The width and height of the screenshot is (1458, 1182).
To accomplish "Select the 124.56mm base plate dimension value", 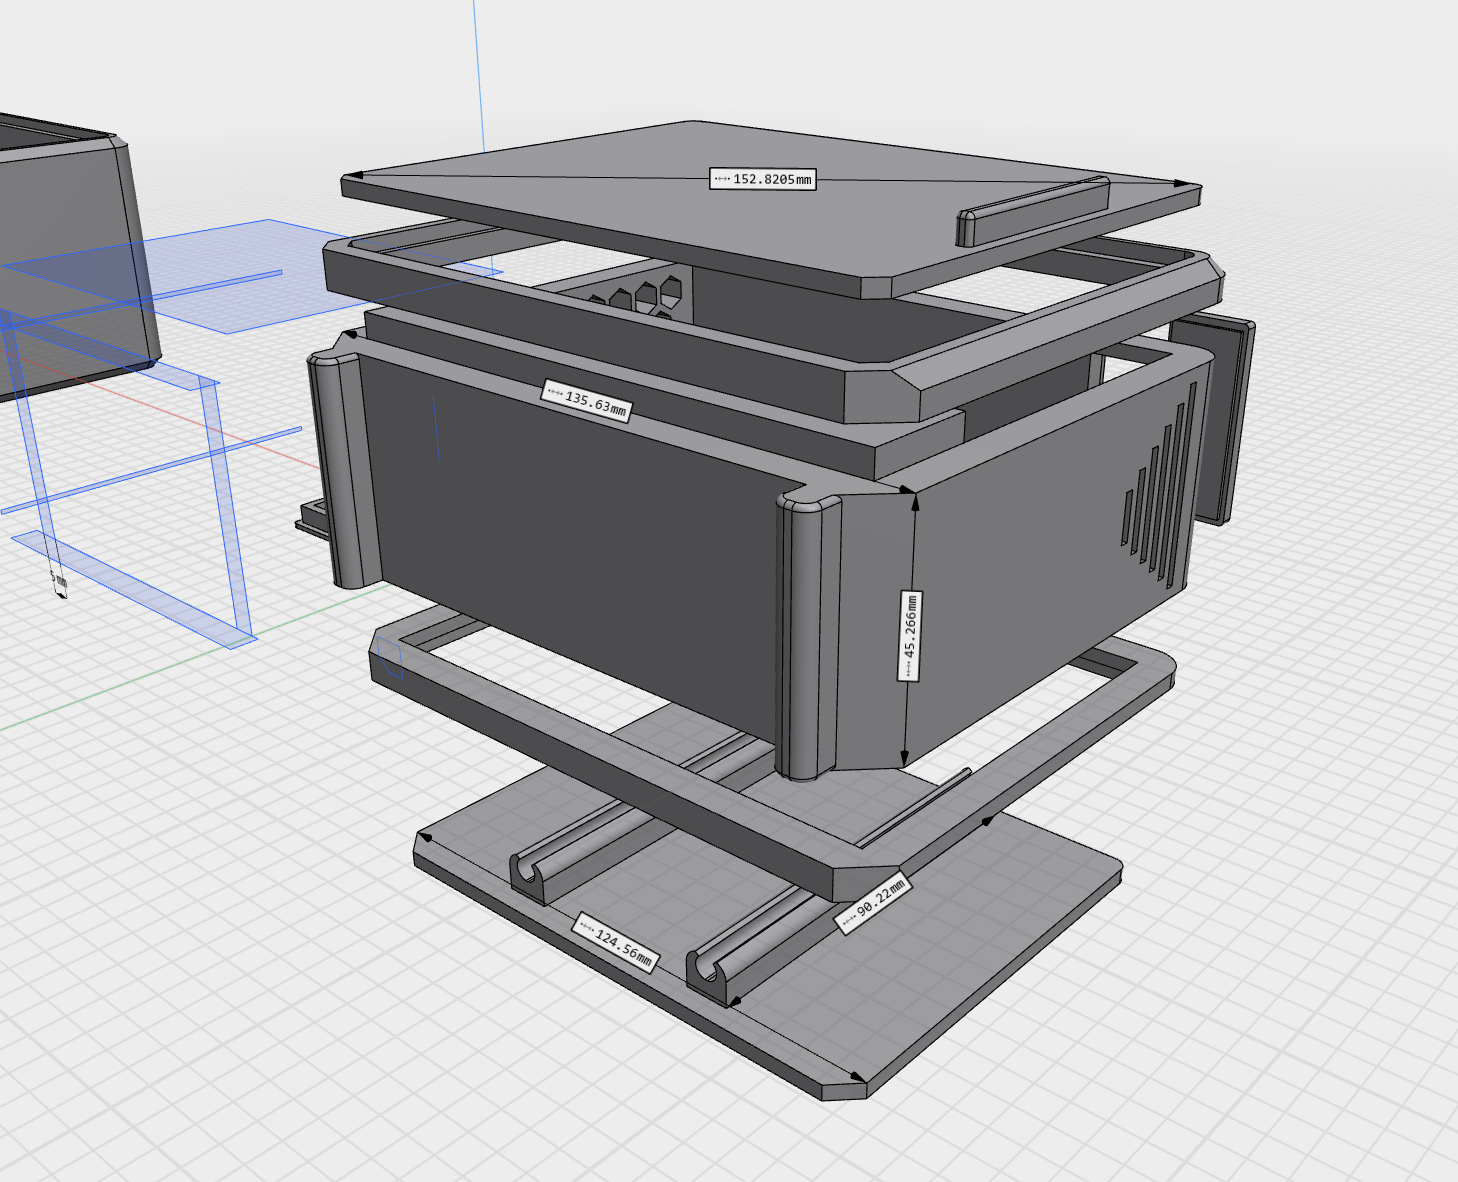I will (x=624, y=947).
